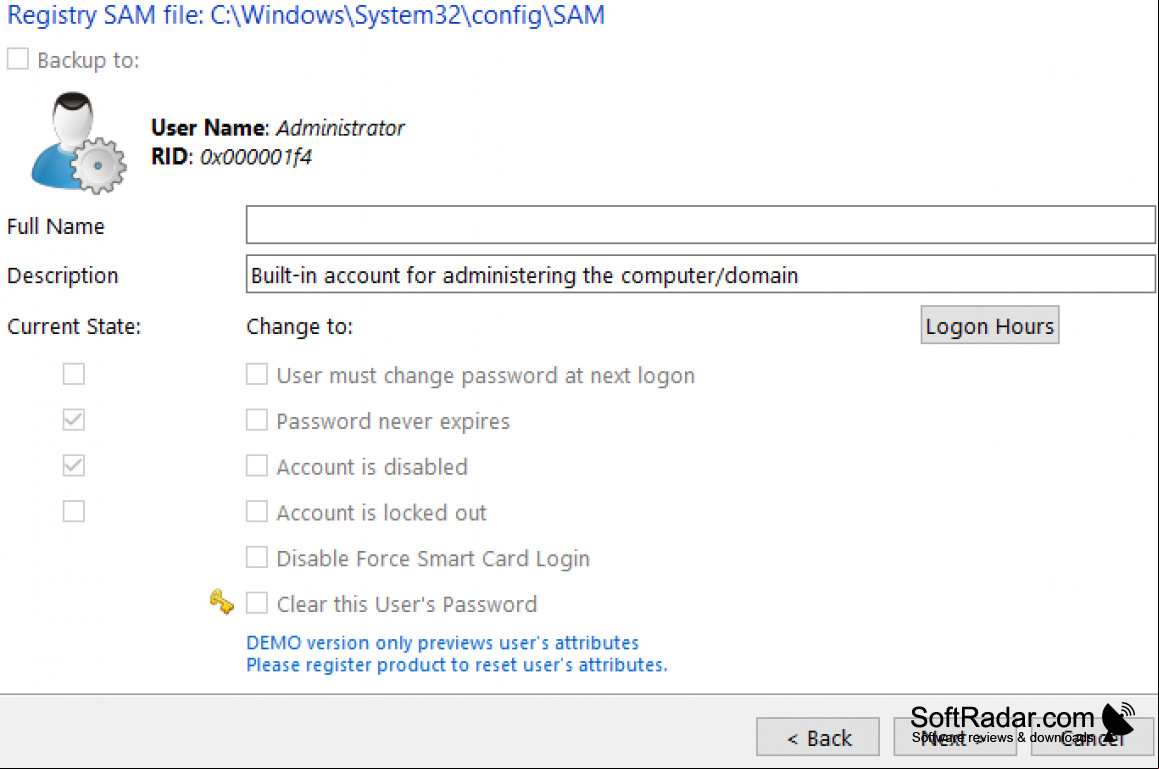Focus the Full Name text field
Image resolution: width=1159 pixels, height=769 pixels.
[700, 225]
